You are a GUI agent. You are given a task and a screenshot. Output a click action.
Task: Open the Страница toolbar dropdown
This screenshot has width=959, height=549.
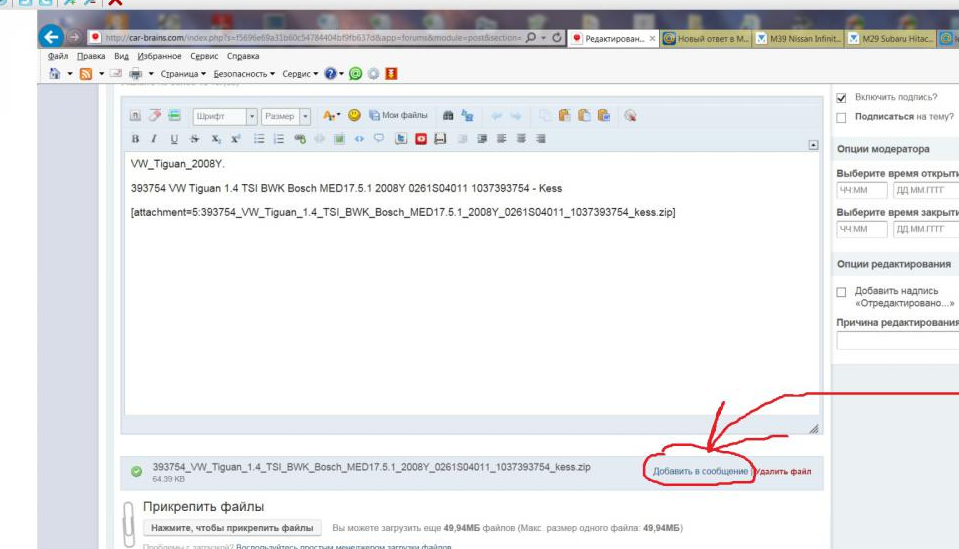pos(183,73)
